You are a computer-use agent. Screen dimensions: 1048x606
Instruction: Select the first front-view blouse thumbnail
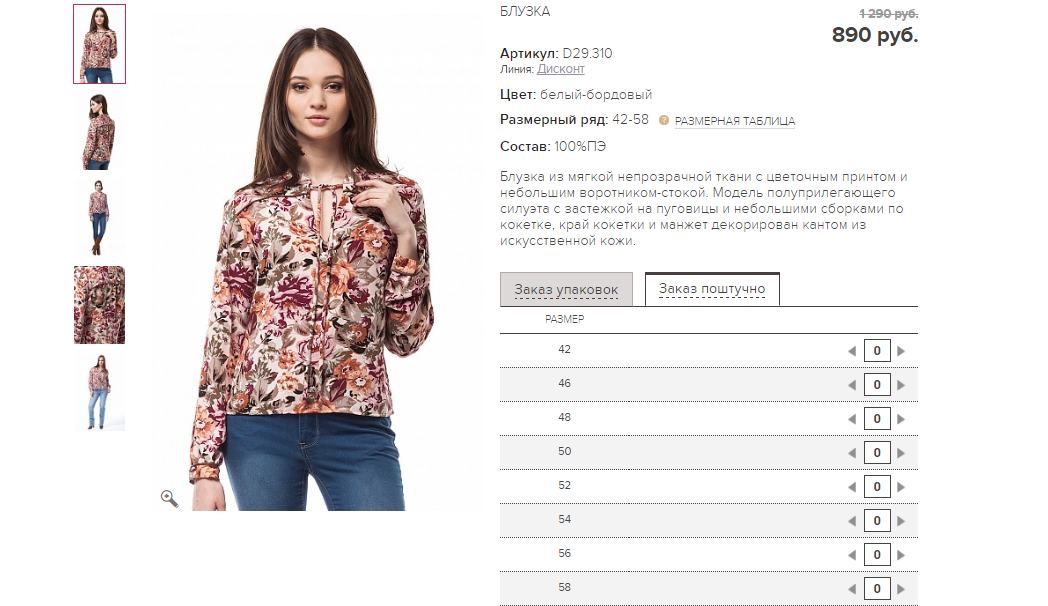99,44
